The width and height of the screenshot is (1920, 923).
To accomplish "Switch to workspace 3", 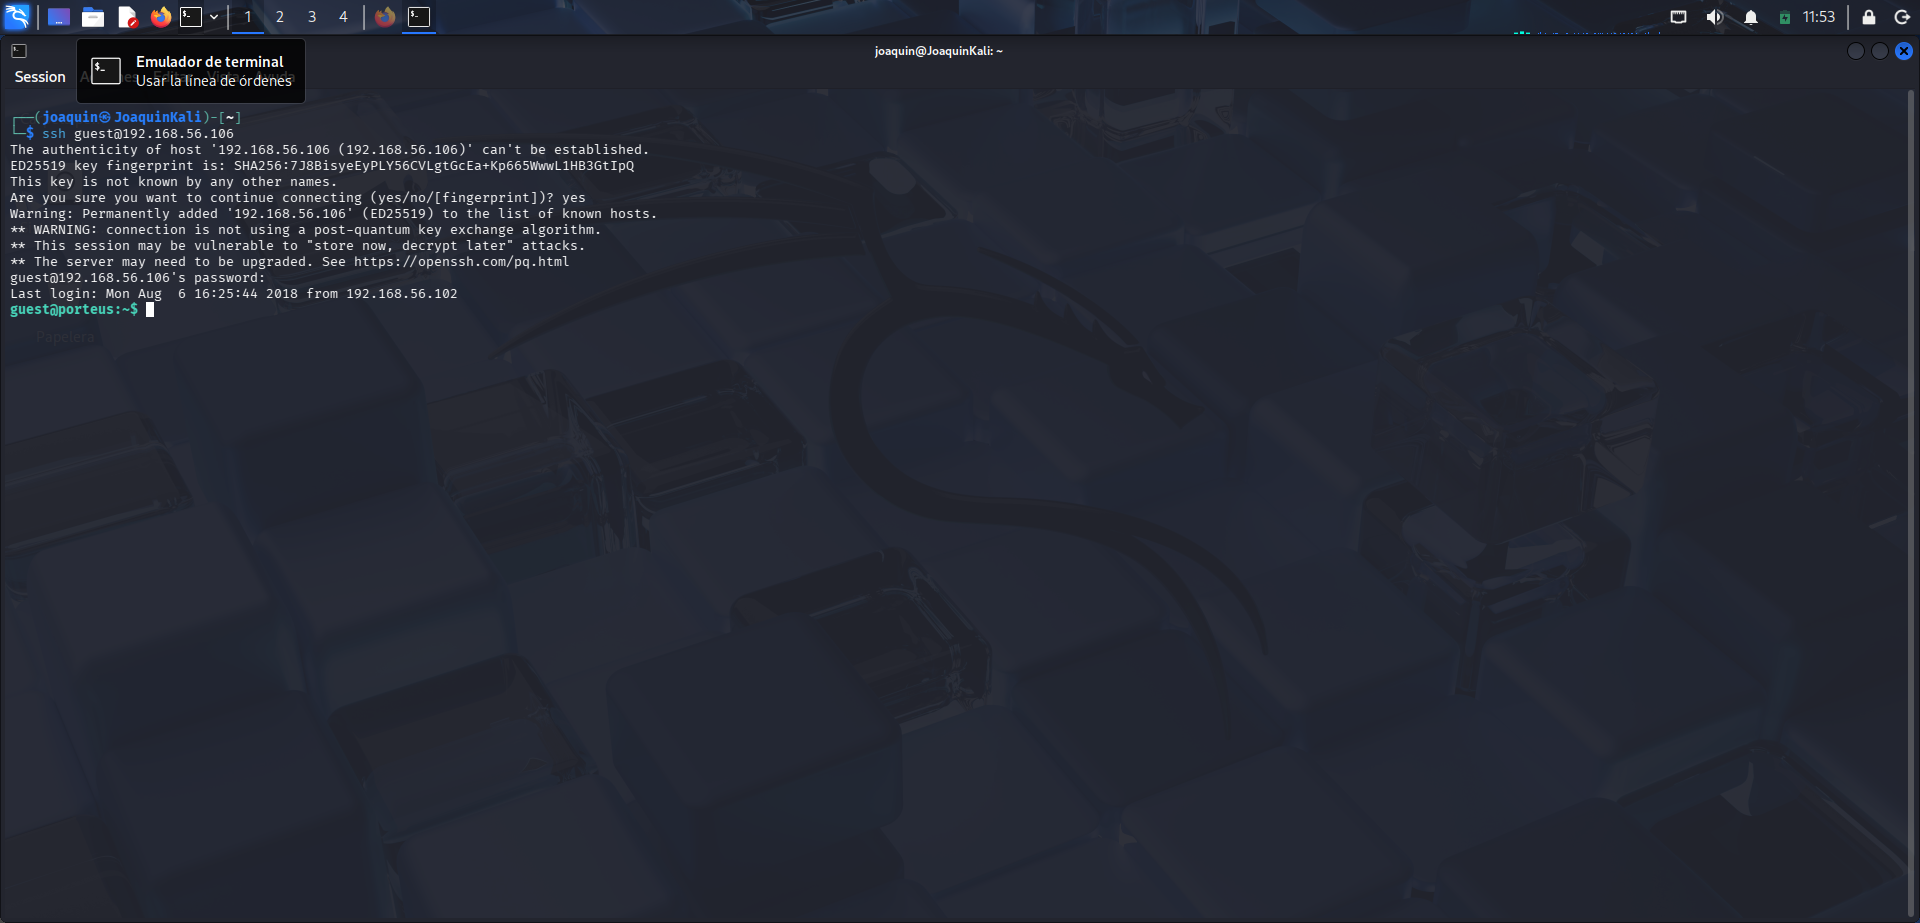I will 312,17.
